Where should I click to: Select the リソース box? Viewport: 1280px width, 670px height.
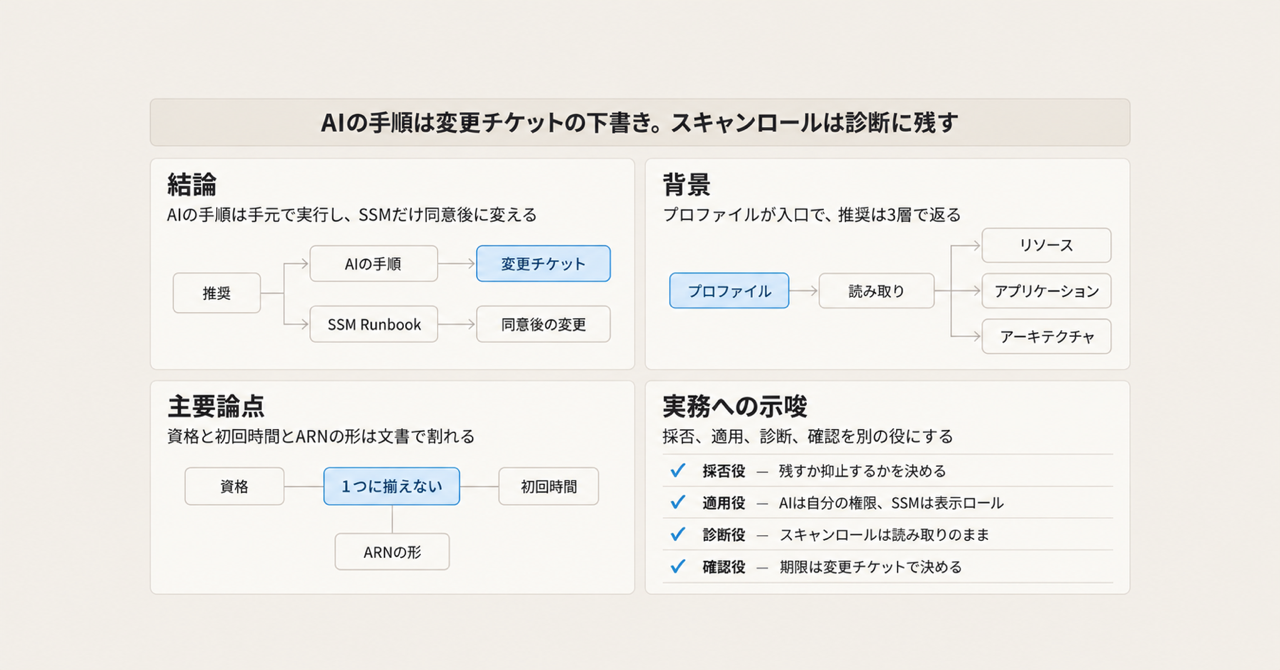point(1047,245)
